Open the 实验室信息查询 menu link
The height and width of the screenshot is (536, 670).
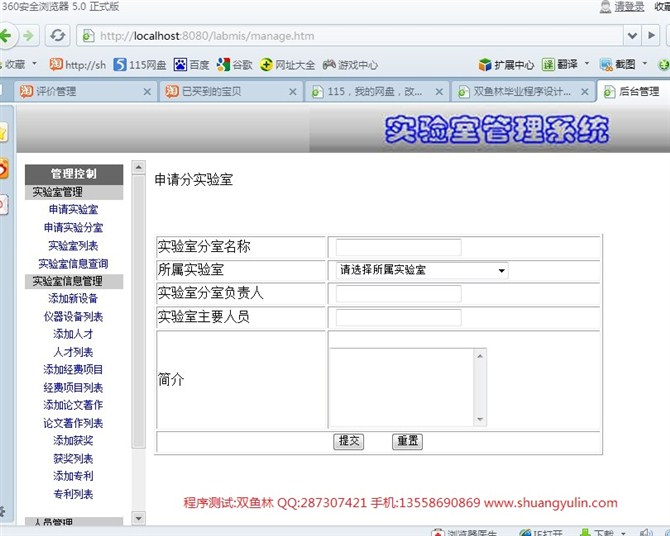pos(73,263)
